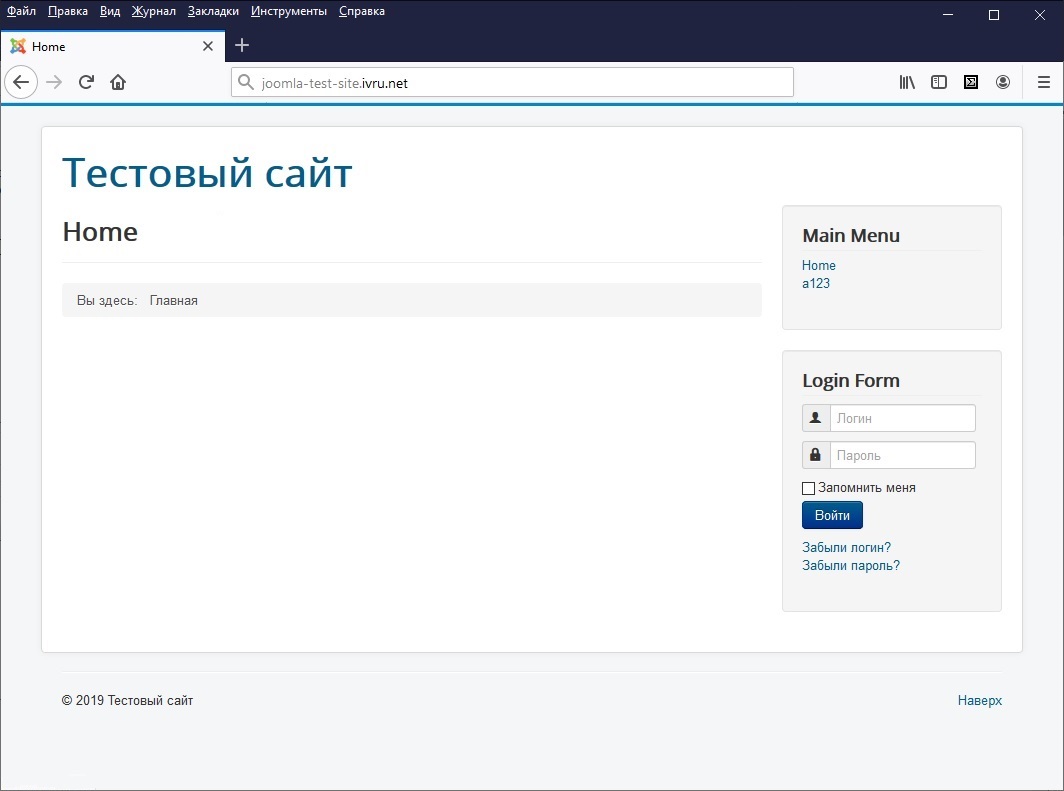Focus the Пароль input field
Viewport: 1064px width, 791px height.
pyautogui.click(x=902, y=455)
